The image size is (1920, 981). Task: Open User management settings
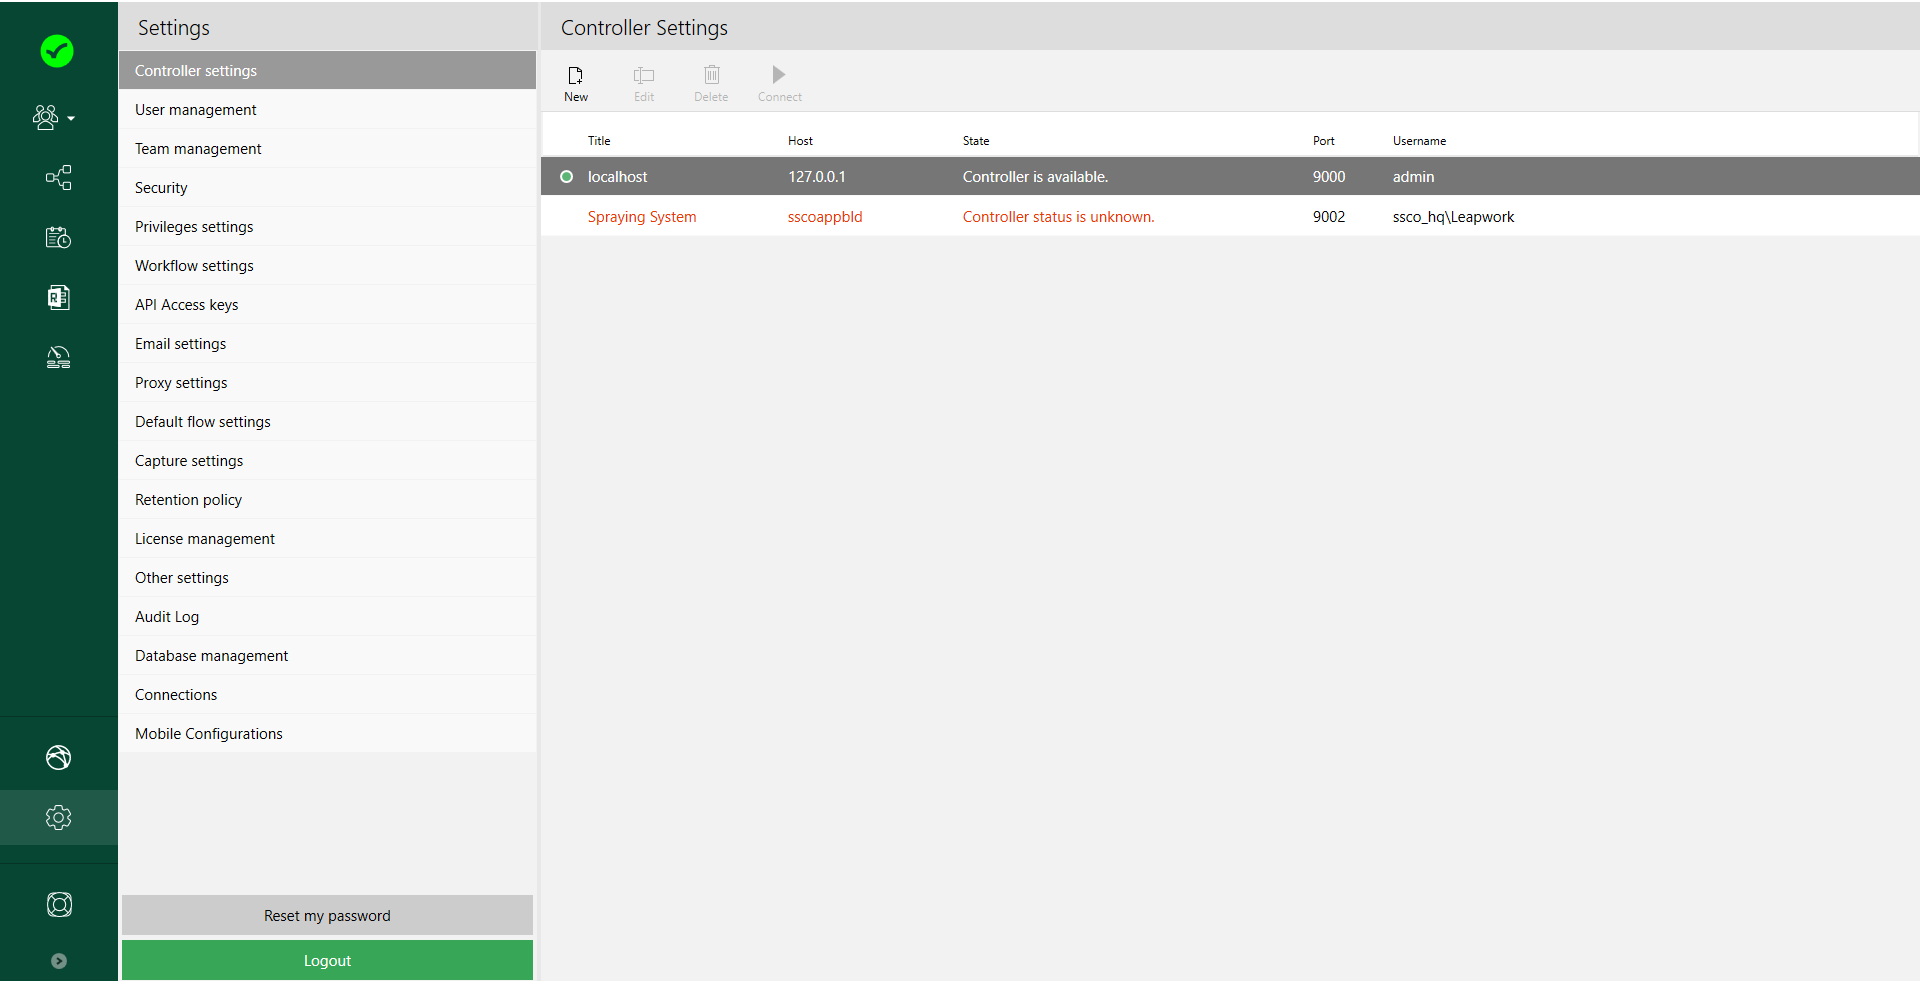coord(196,110)
